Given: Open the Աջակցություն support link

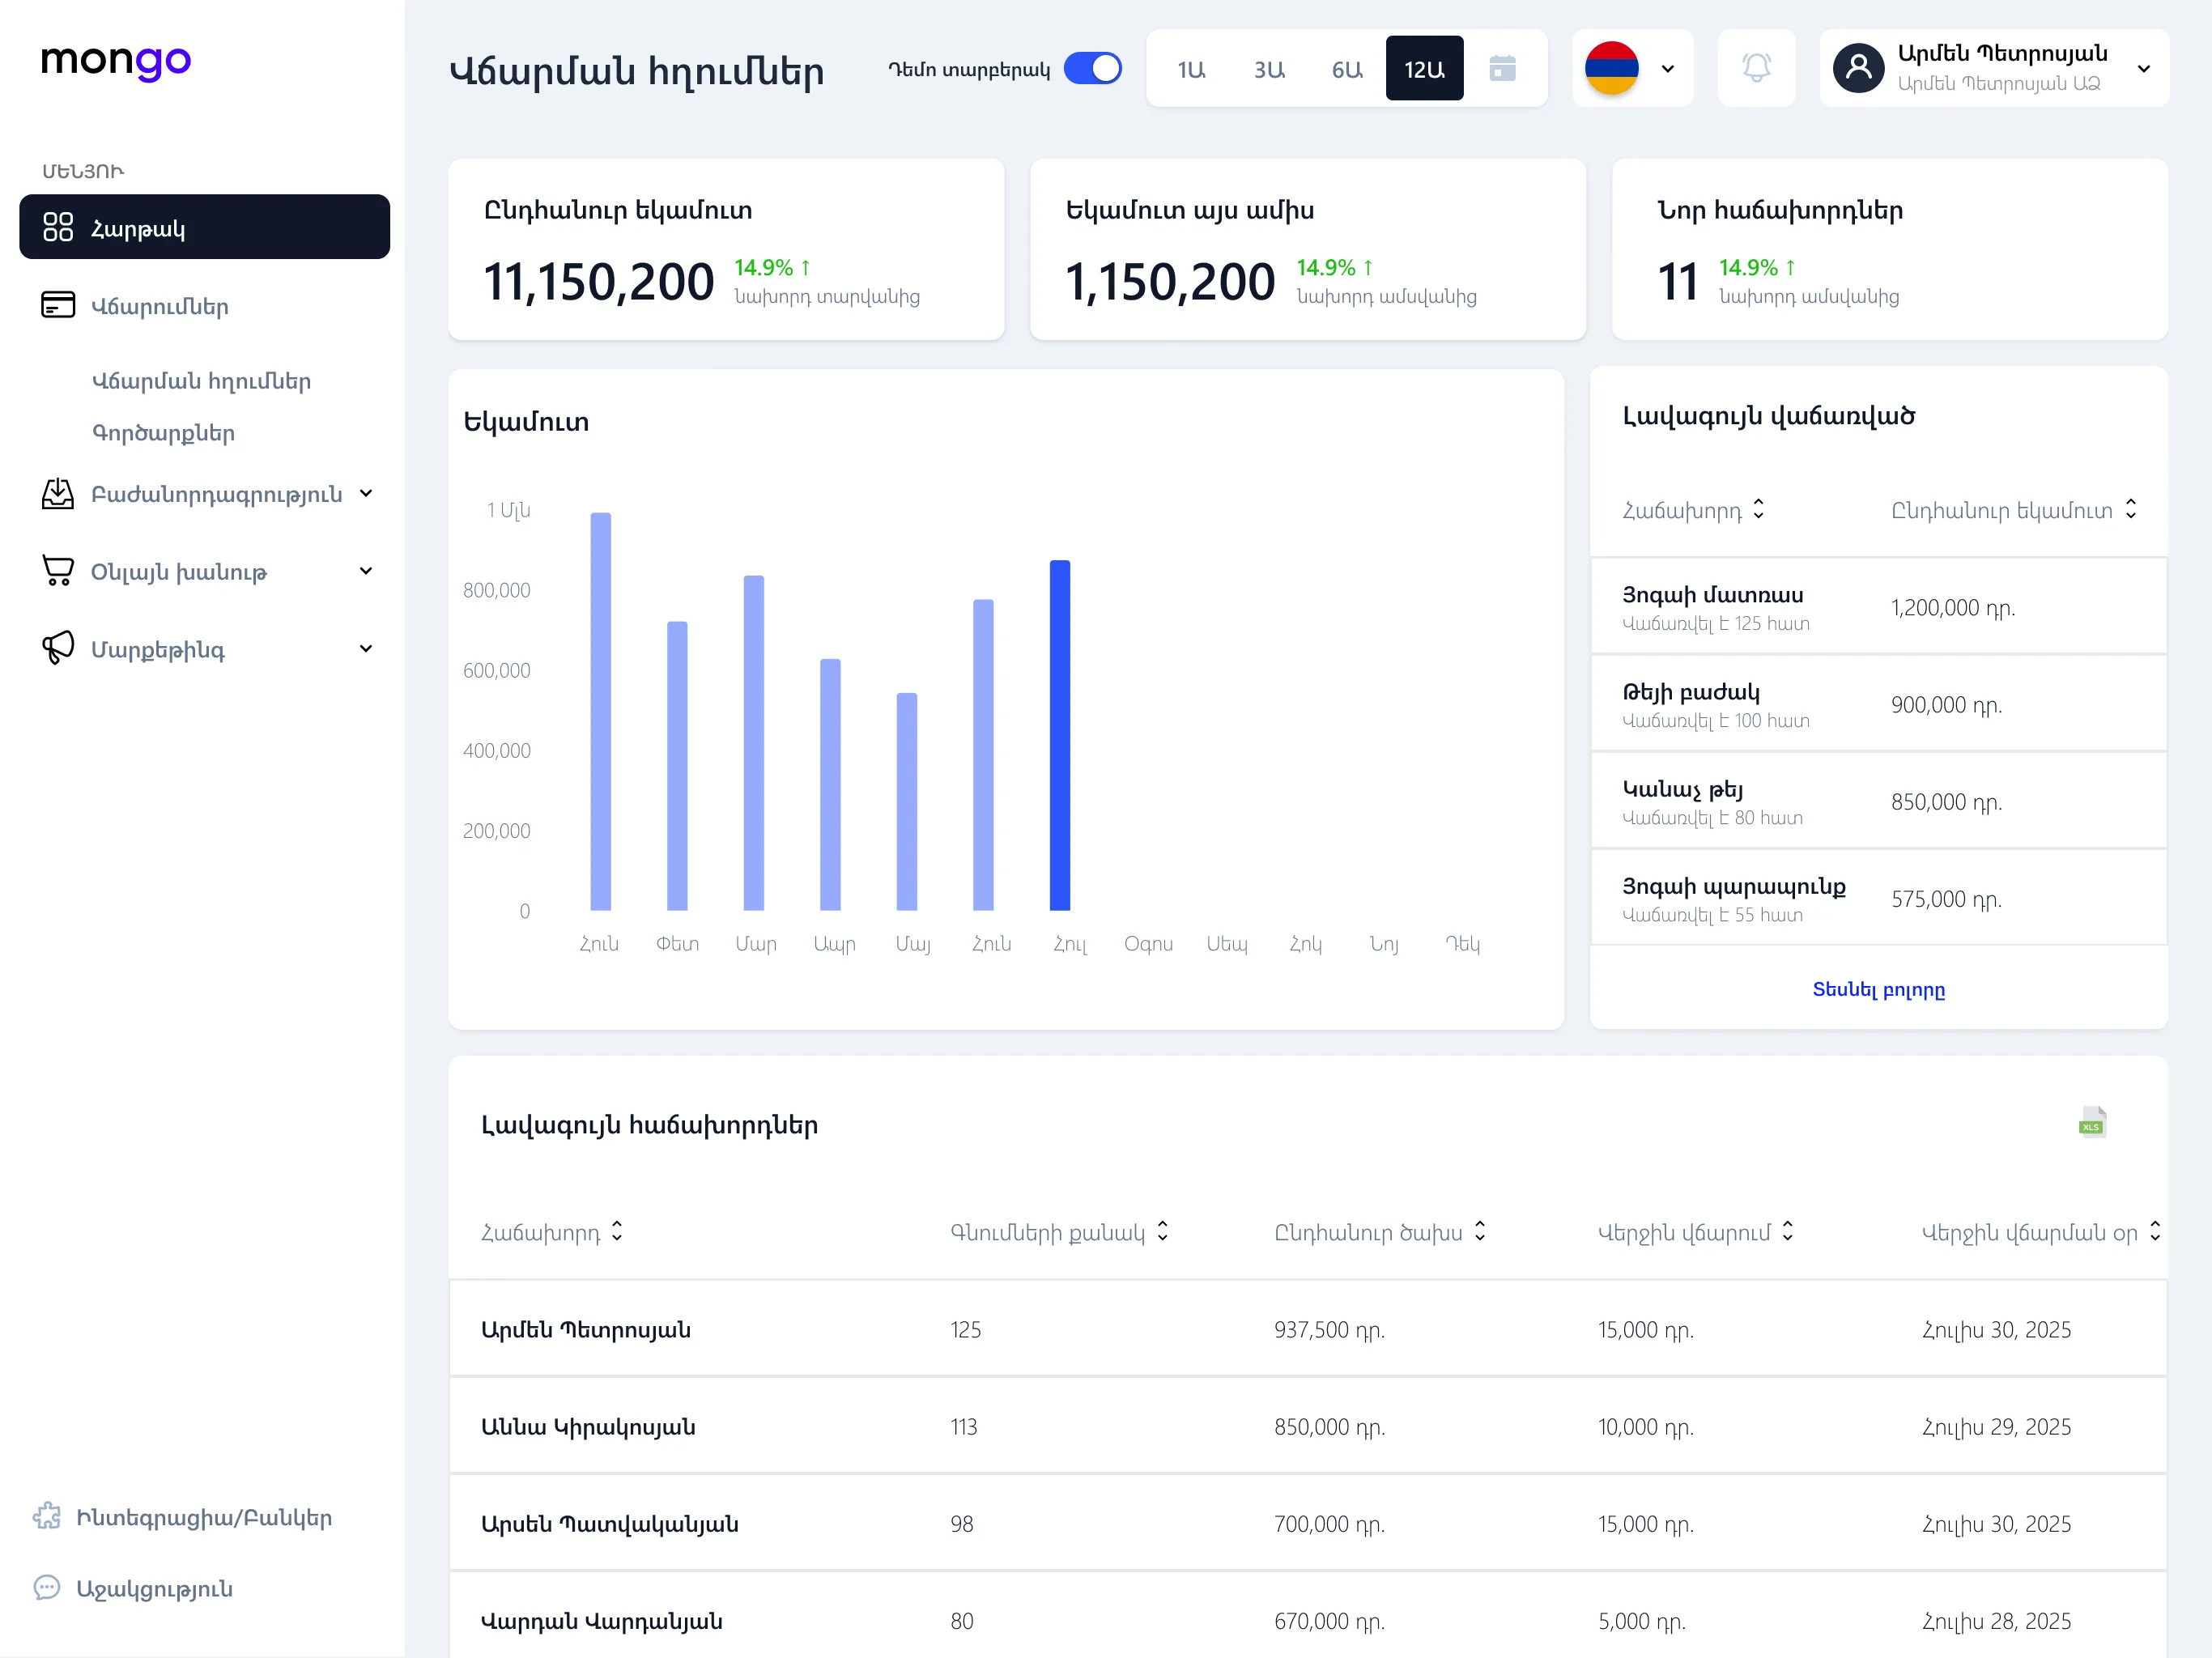Looking at the screenshot, I should point(154,1588).
